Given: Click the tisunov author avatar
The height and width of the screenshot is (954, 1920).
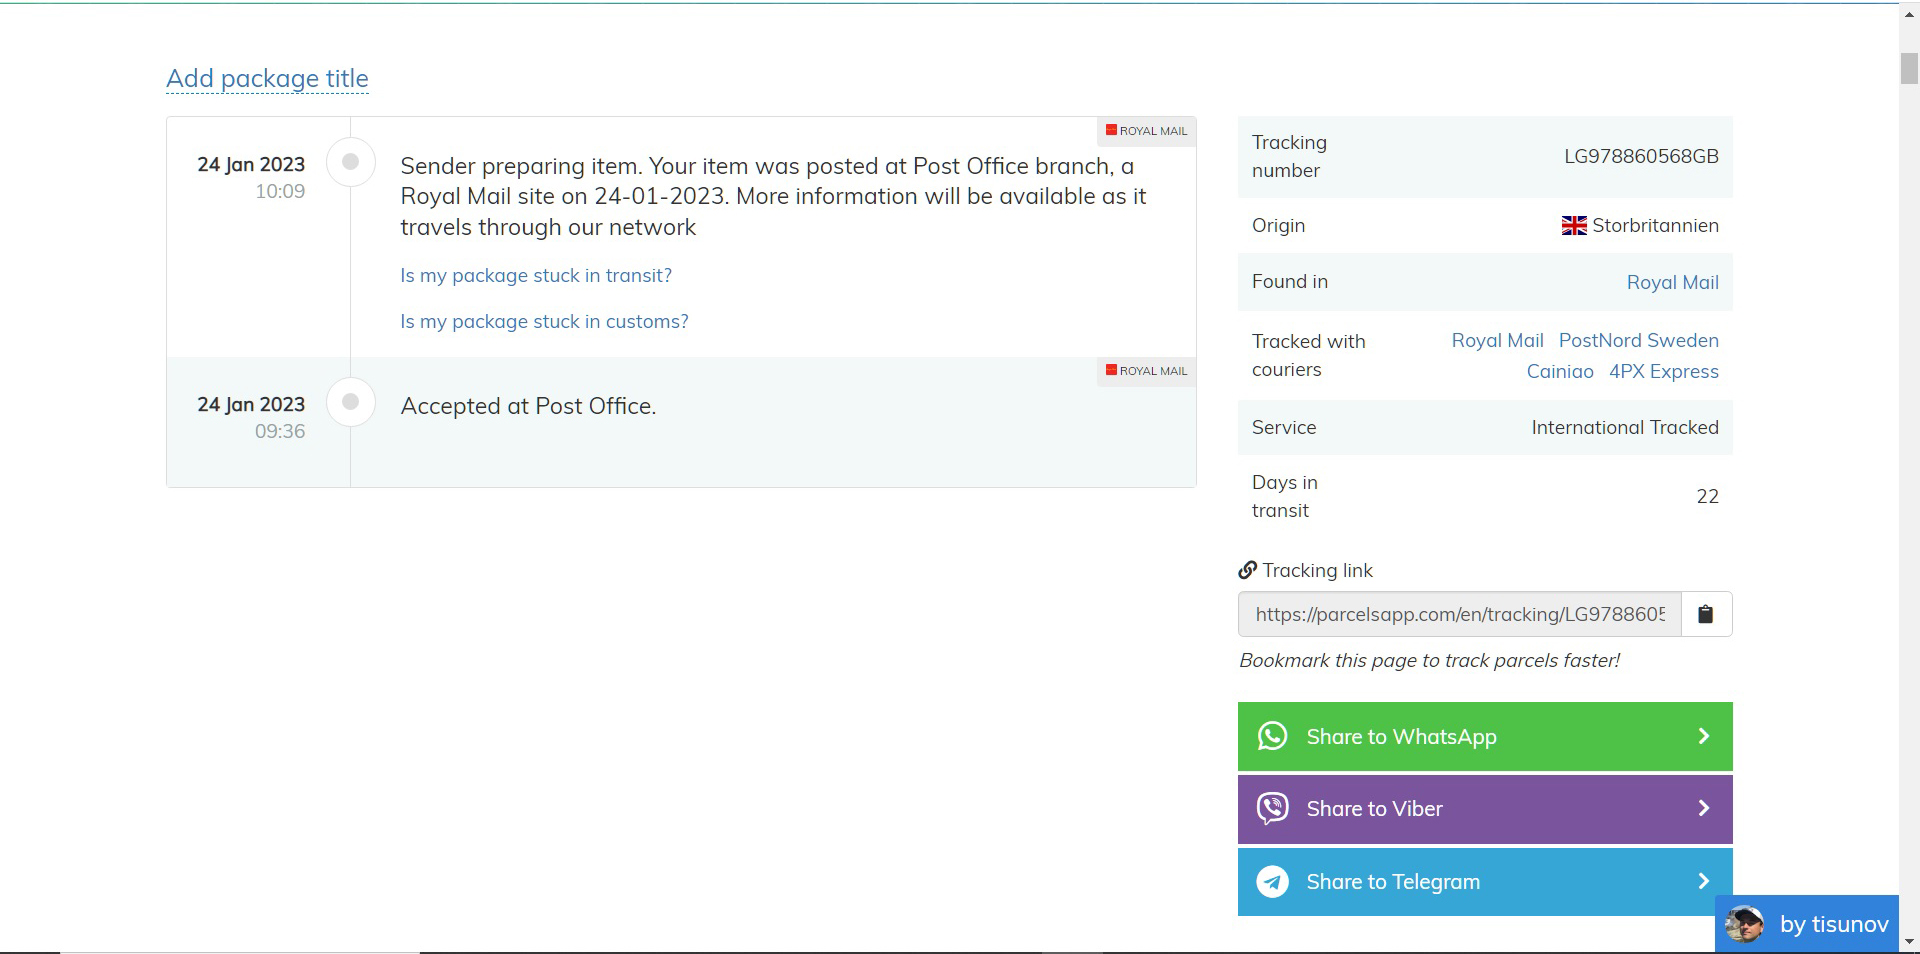Looking at the screenshot, I should (1745, 924).
